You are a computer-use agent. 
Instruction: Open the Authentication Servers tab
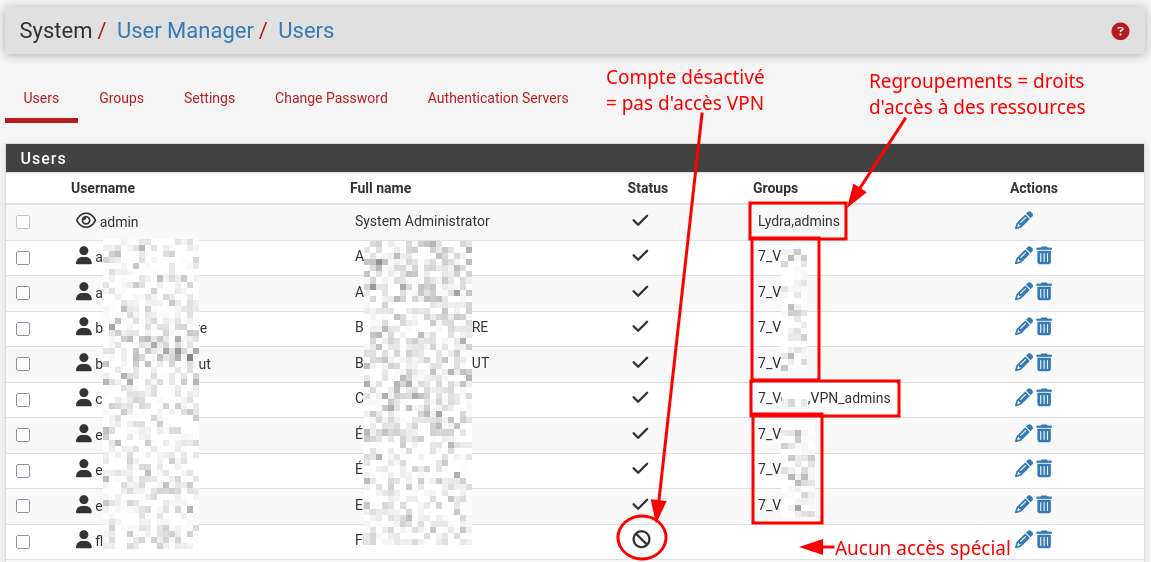coord(498,98)
